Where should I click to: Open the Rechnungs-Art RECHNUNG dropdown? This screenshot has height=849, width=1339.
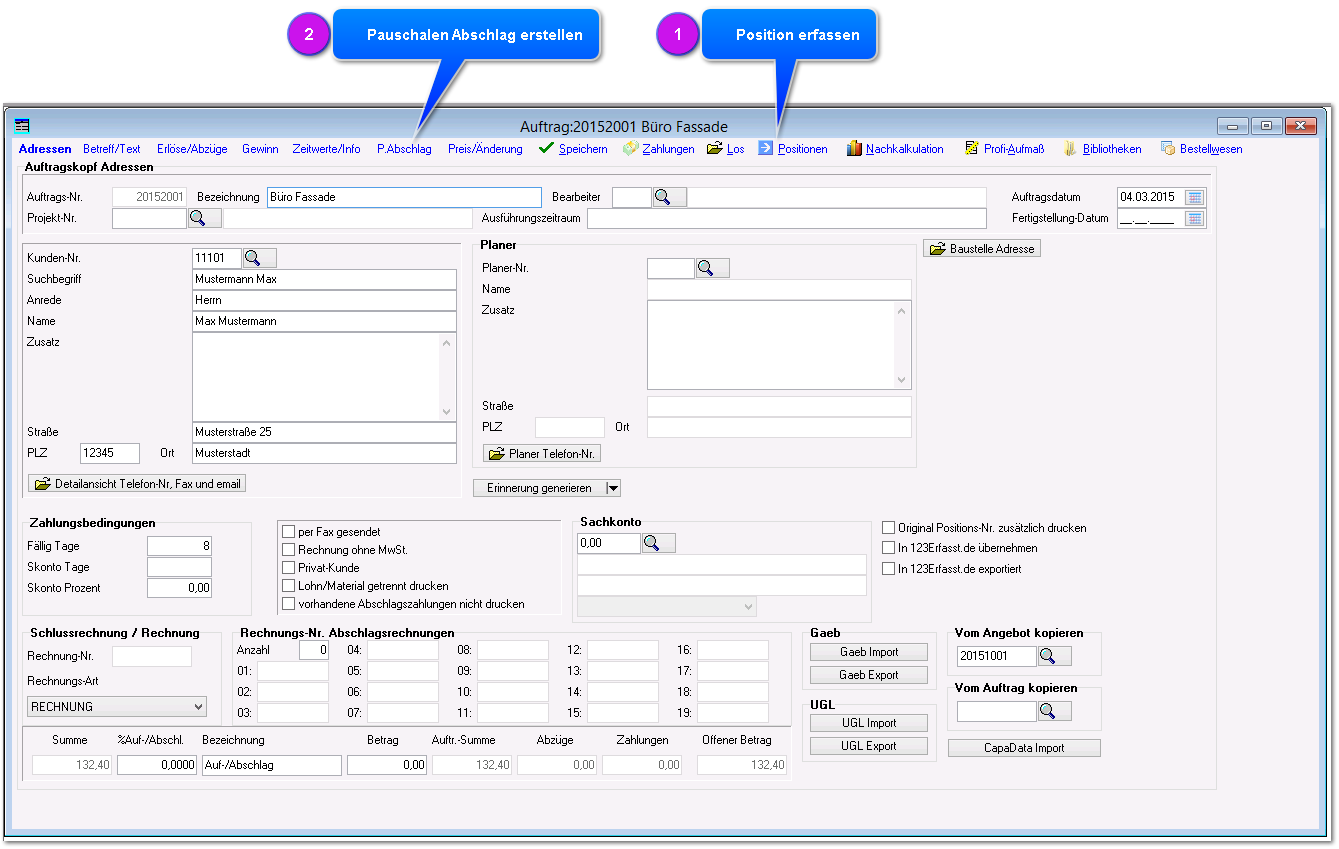coord(117,706)
